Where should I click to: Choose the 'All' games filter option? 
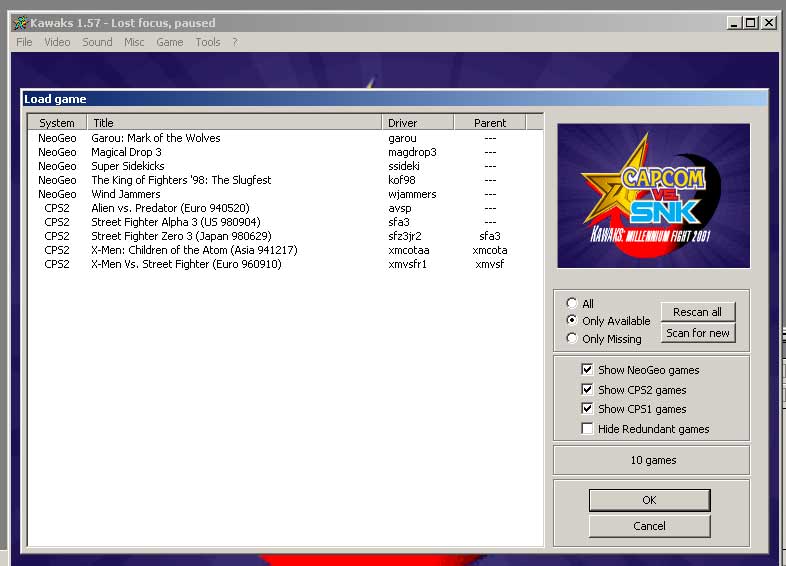click(x=572, y=303)
